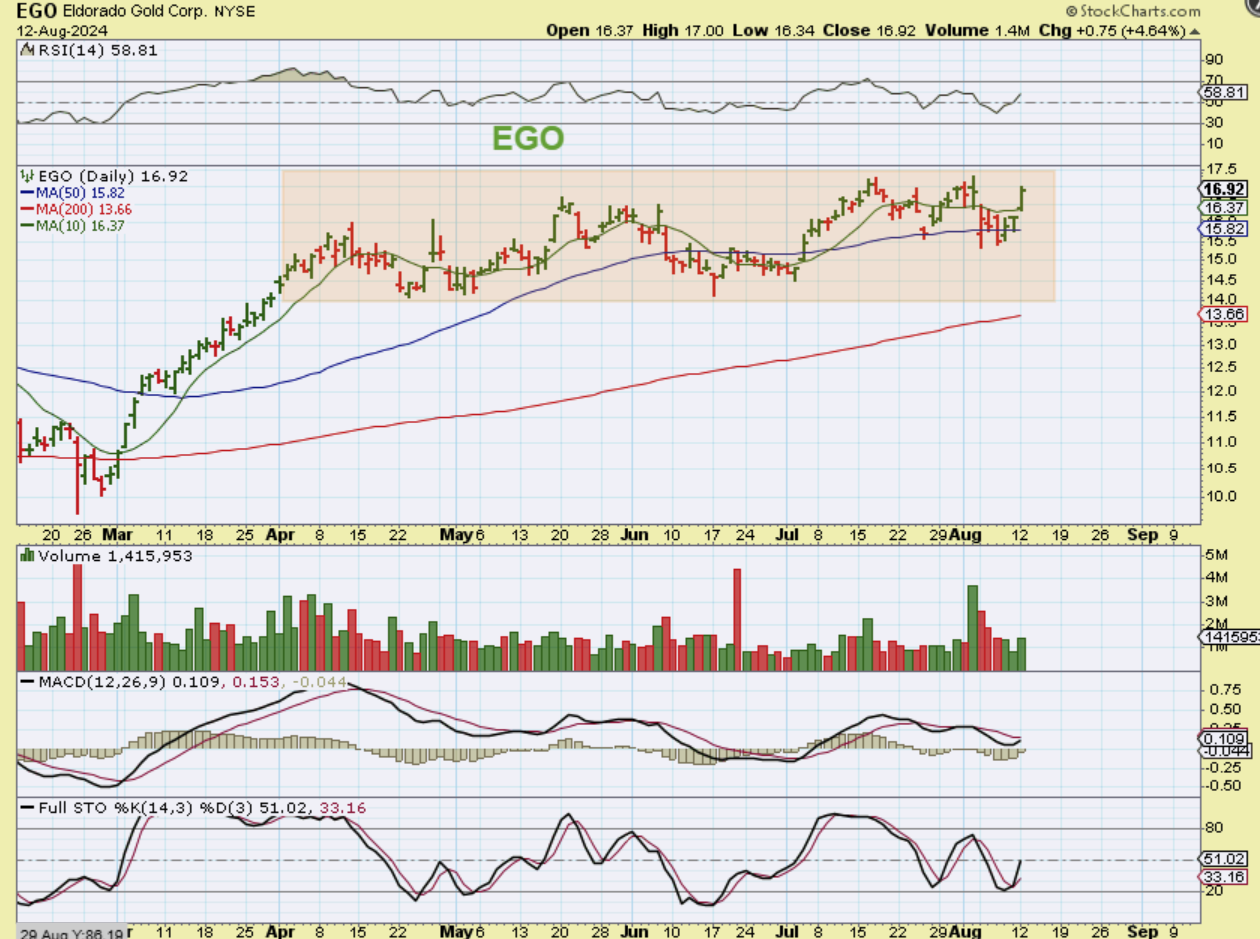
Task: Click the tallest red volume bar in late June
Action: 737,619
